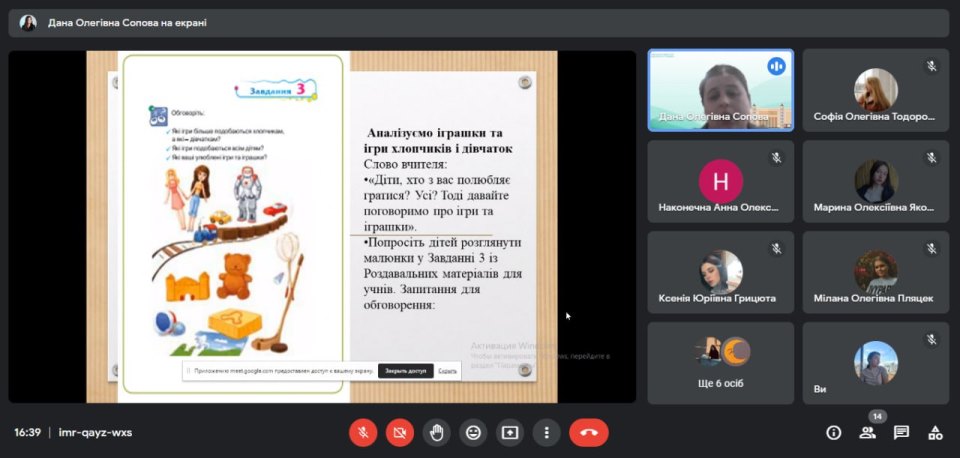Click the pink H avatar circle
Viewport: 960px width, 458px height.
point(721,181)
